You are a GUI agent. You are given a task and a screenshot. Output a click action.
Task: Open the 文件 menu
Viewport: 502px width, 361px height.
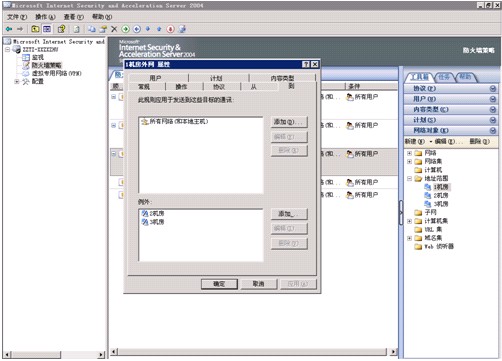pyautogui.click(x=17, y=17)
